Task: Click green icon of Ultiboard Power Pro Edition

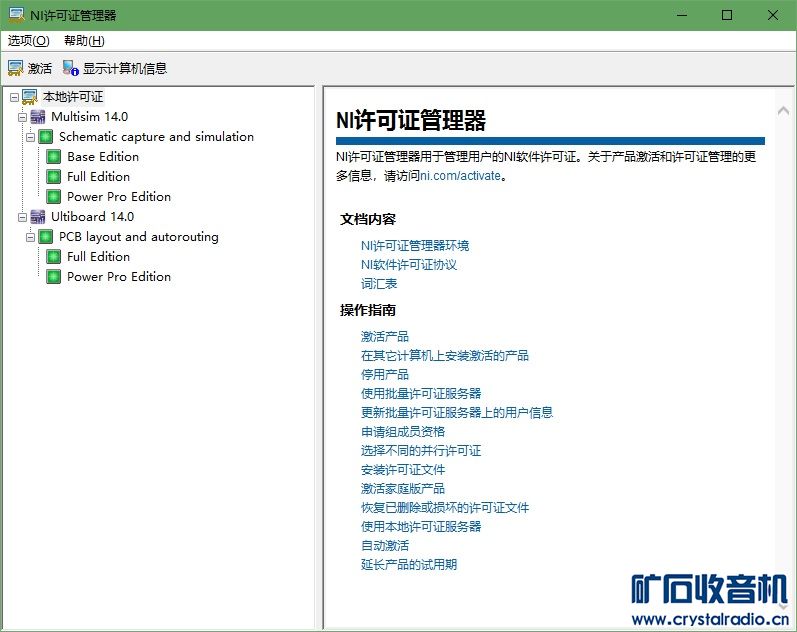Action: point(53,277)
